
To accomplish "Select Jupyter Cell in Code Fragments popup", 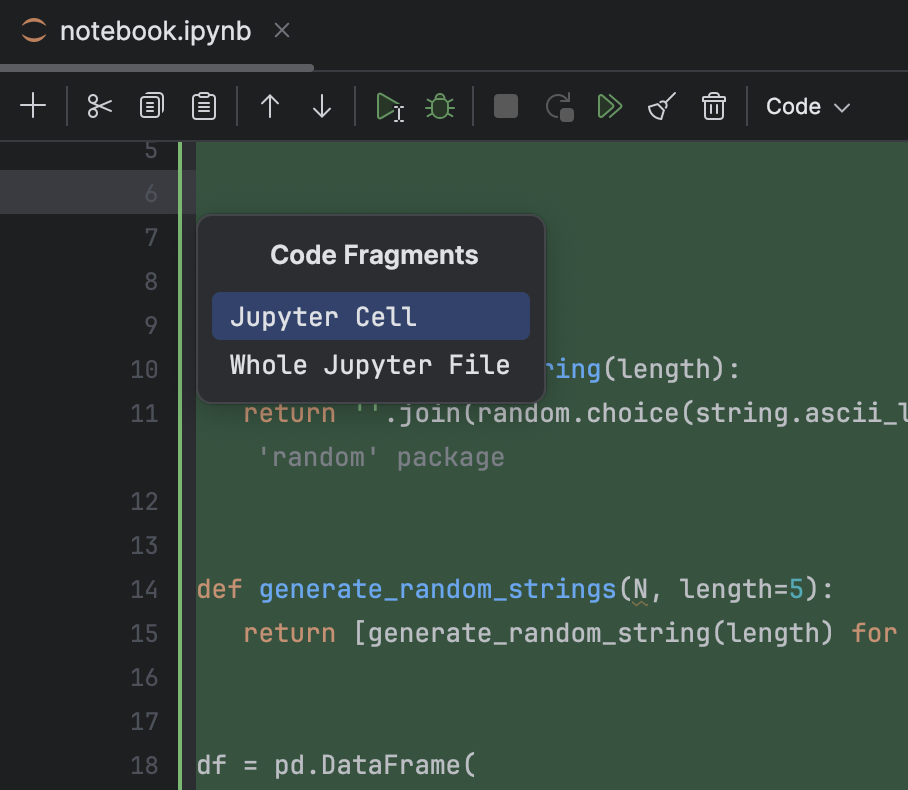I will point(370,315).
